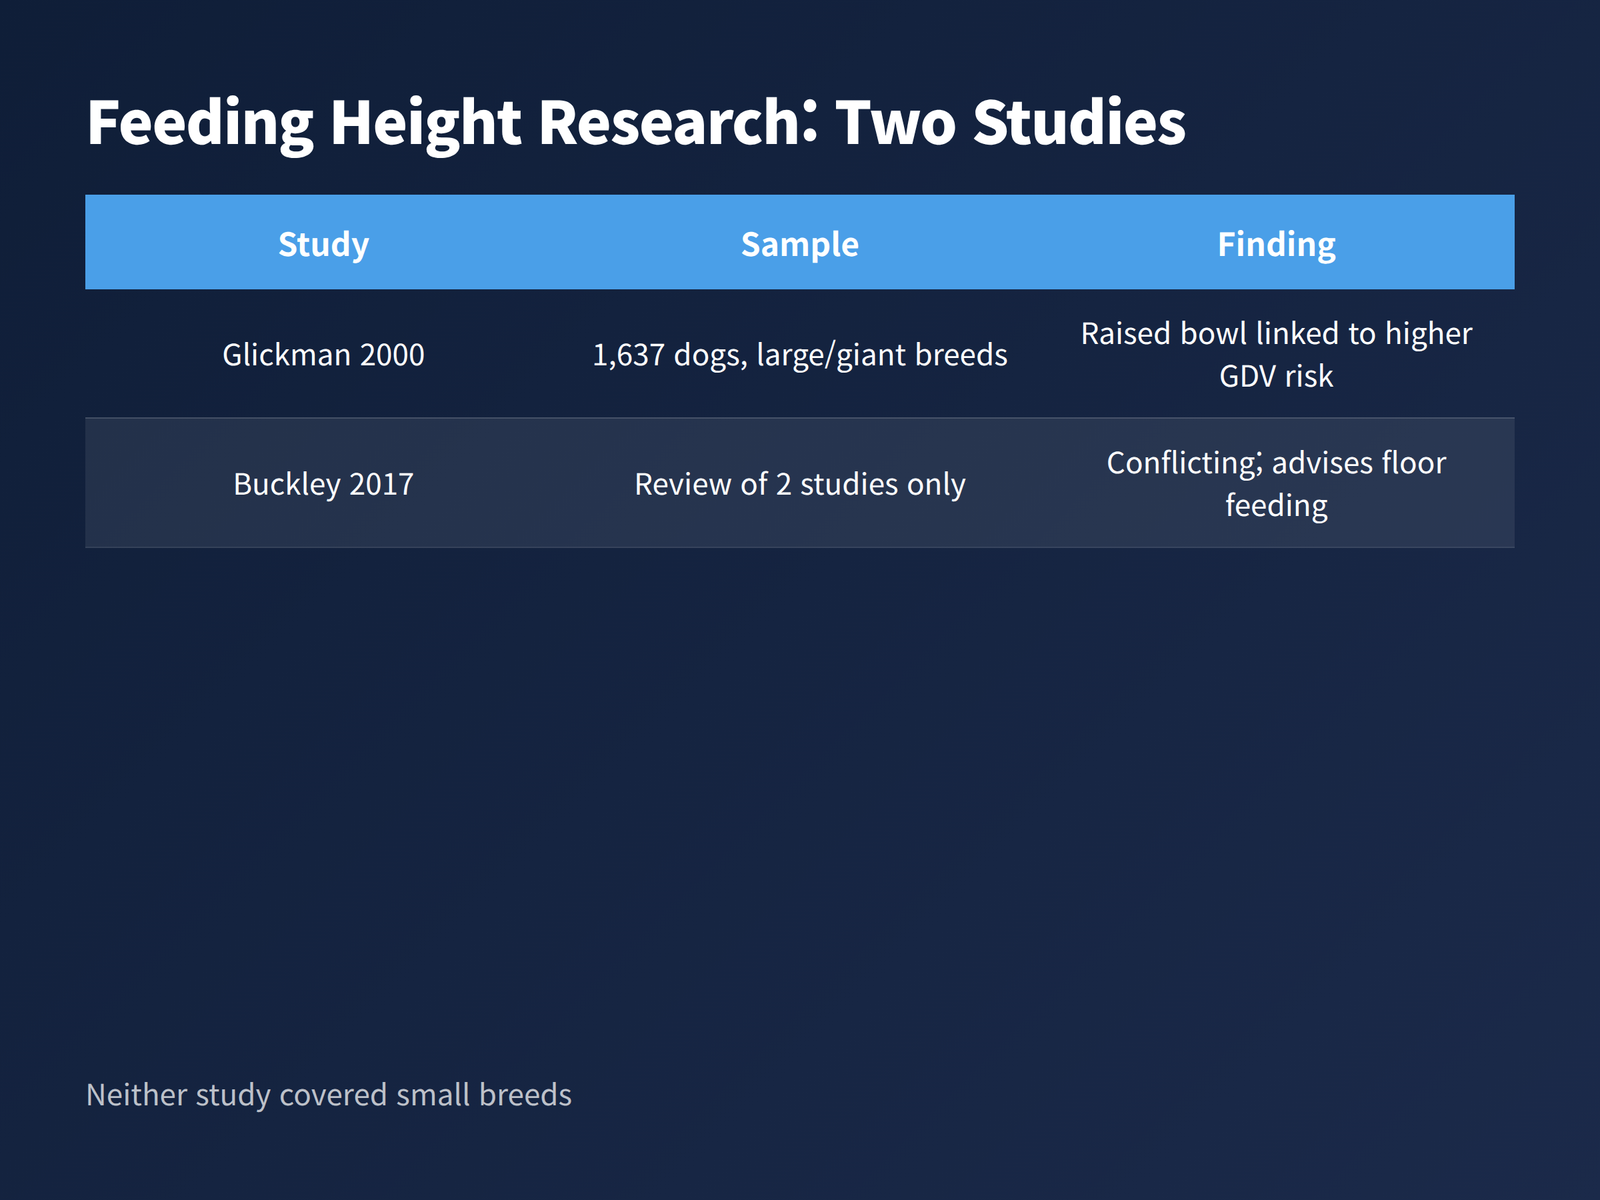Select the 'Review of 2 studies only' cell
Image resolution: width=1600 pixels, height=1200 pixels.
pyautogui.click(x=800, y=483)
